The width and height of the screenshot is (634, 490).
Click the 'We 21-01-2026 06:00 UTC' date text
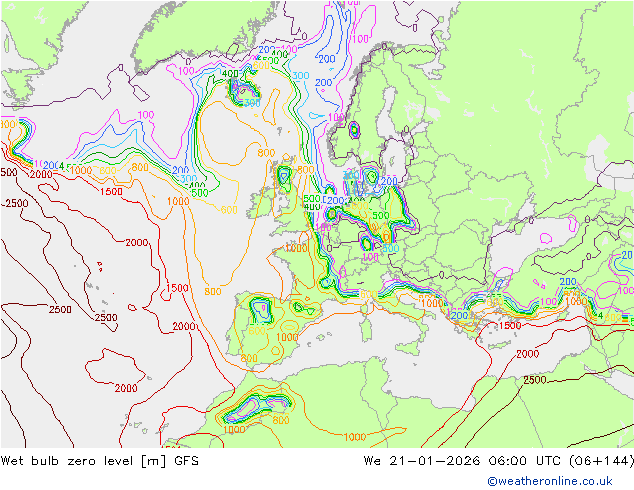[462, 460]
